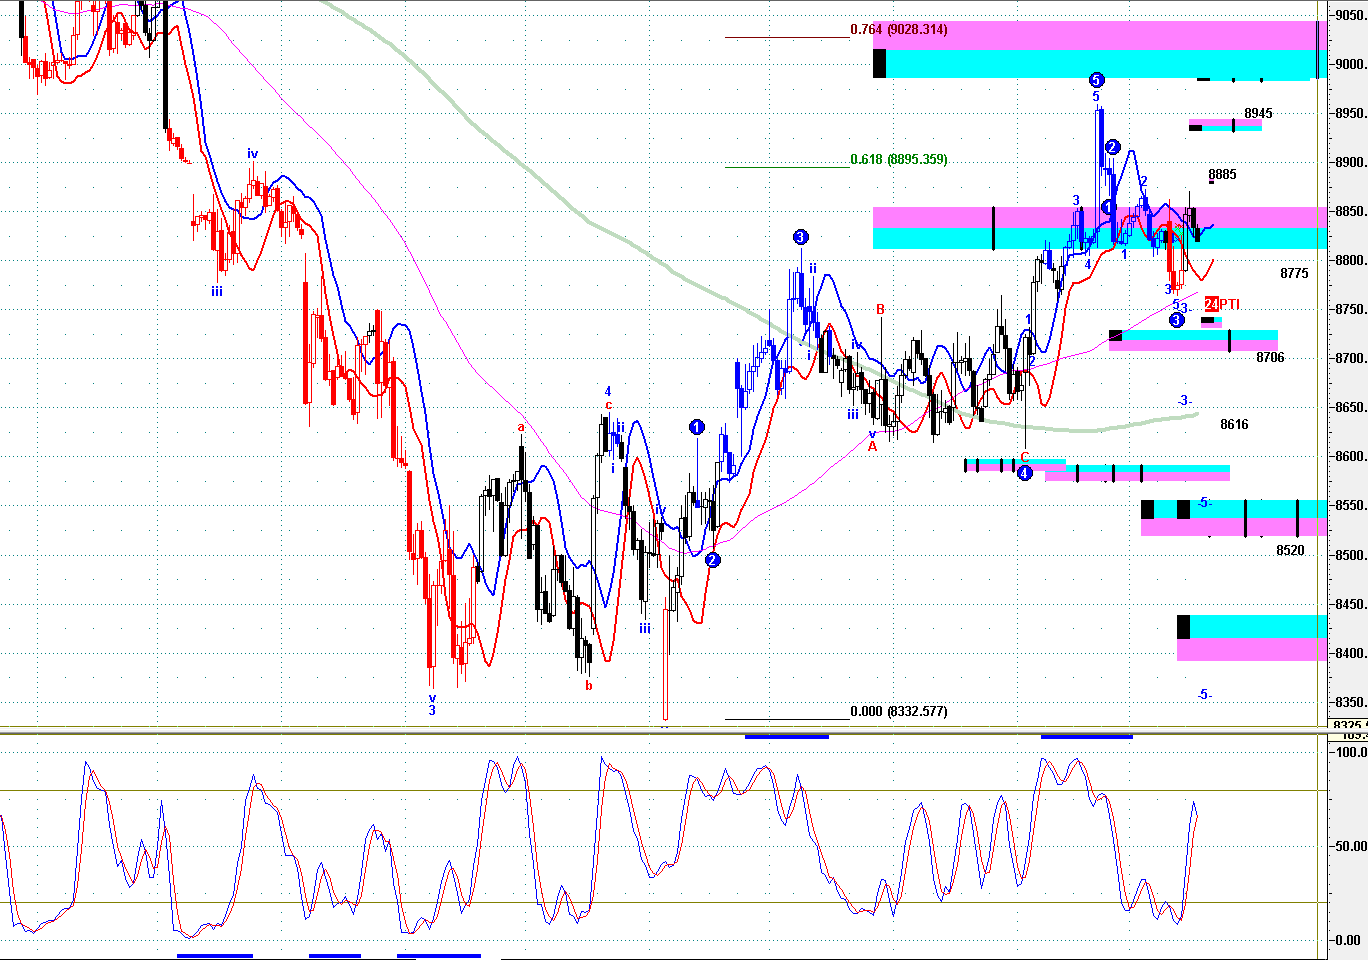Select the 0.618 (8895.359) Fibonacci level label
Image resolution: width=1368 pixels, height=960 pixels.
tap(899, 160)
